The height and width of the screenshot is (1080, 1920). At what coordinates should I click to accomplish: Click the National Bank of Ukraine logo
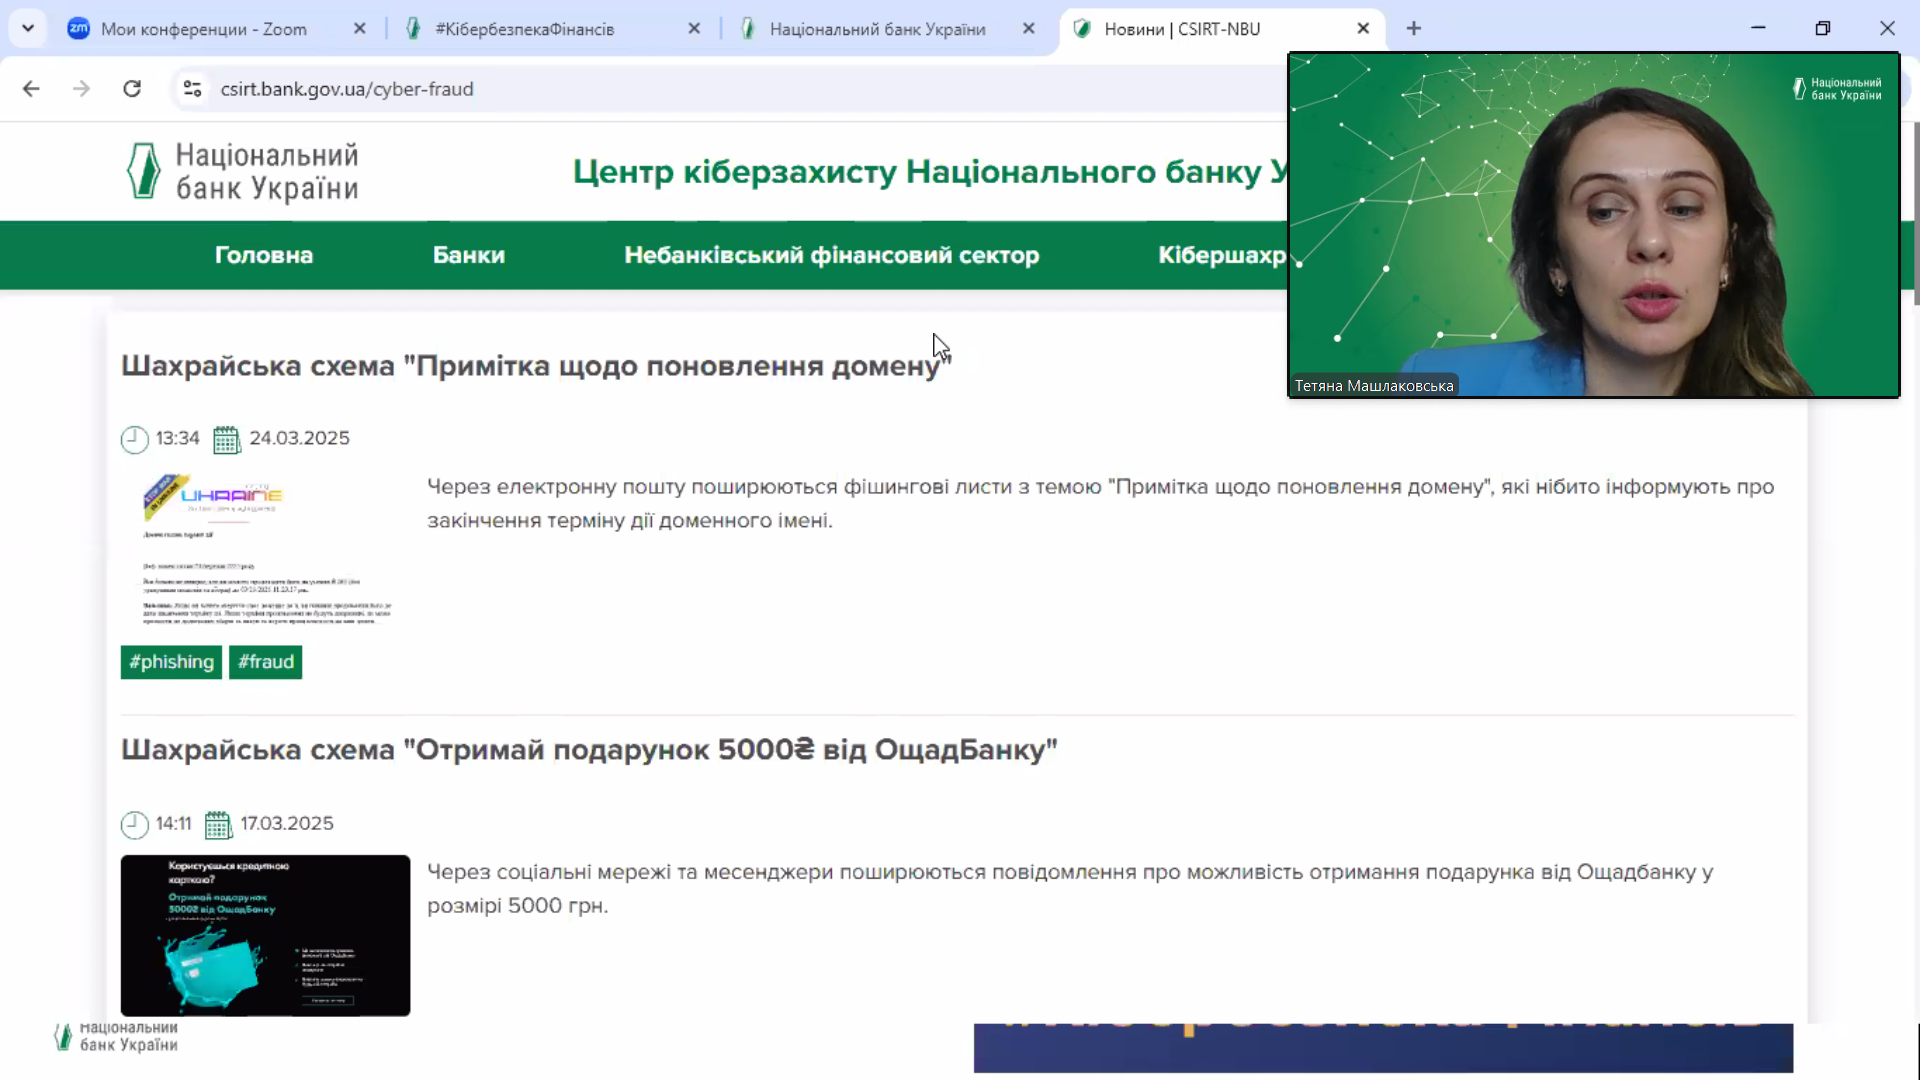coord(242,171)
